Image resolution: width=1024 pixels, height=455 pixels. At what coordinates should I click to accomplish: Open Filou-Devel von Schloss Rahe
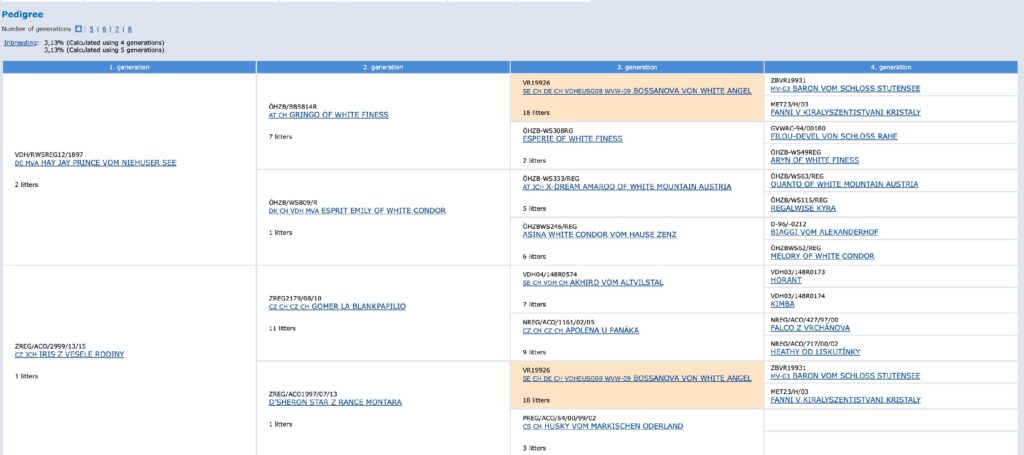[x=832, y=136]
